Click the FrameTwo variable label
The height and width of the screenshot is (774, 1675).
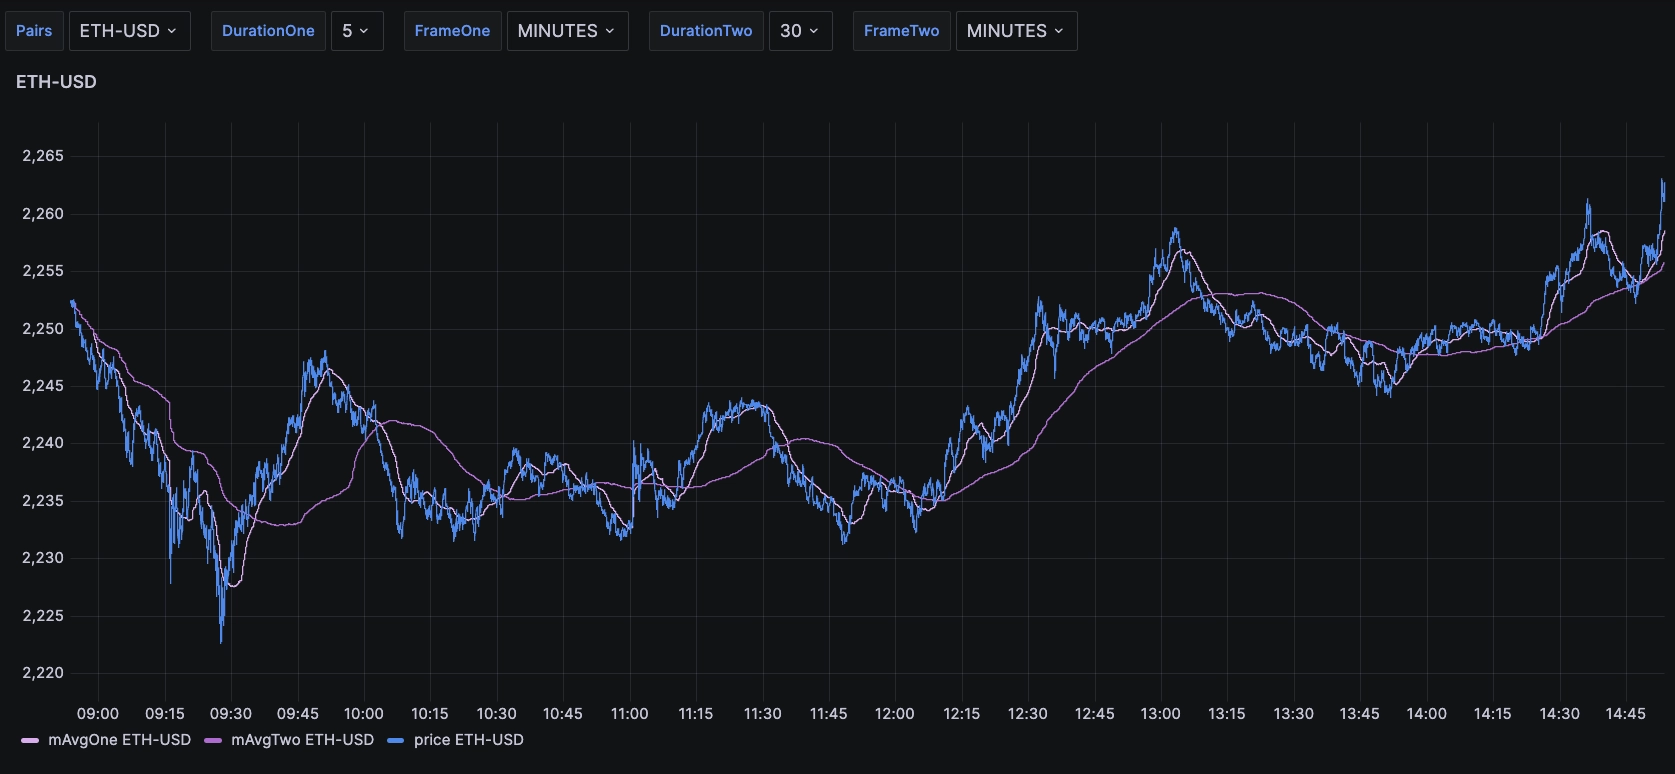click(x=901, y=31)
